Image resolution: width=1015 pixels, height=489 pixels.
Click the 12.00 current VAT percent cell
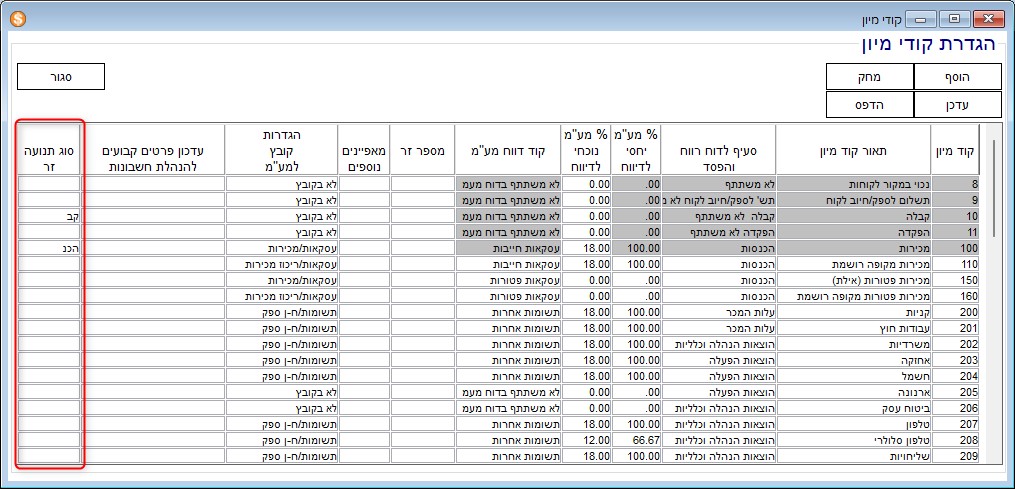coord(586,440)
